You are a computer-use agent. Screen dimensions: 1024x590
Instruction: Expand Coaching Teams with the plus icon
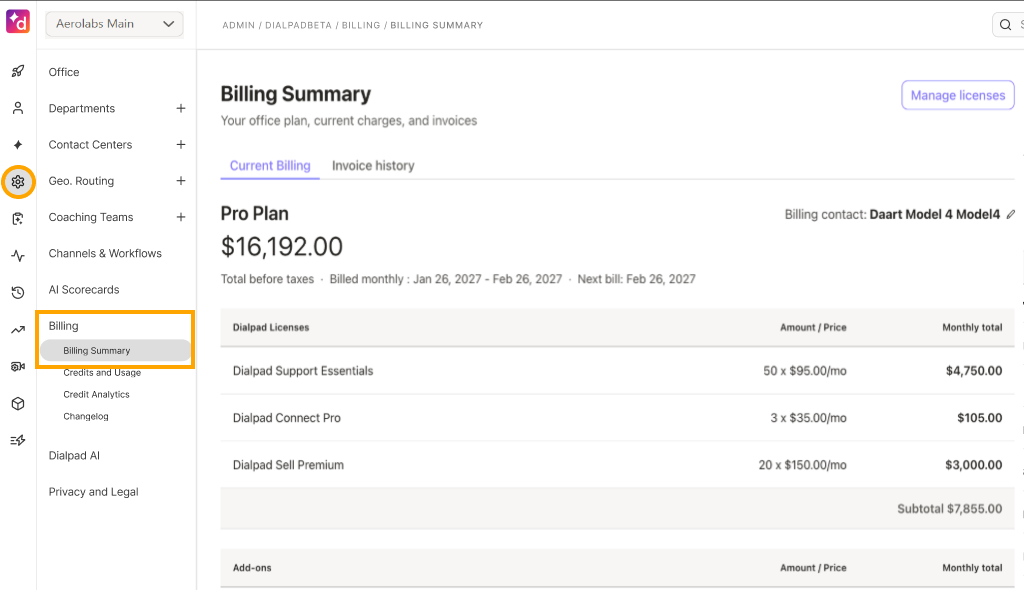[x=181, y=217]
